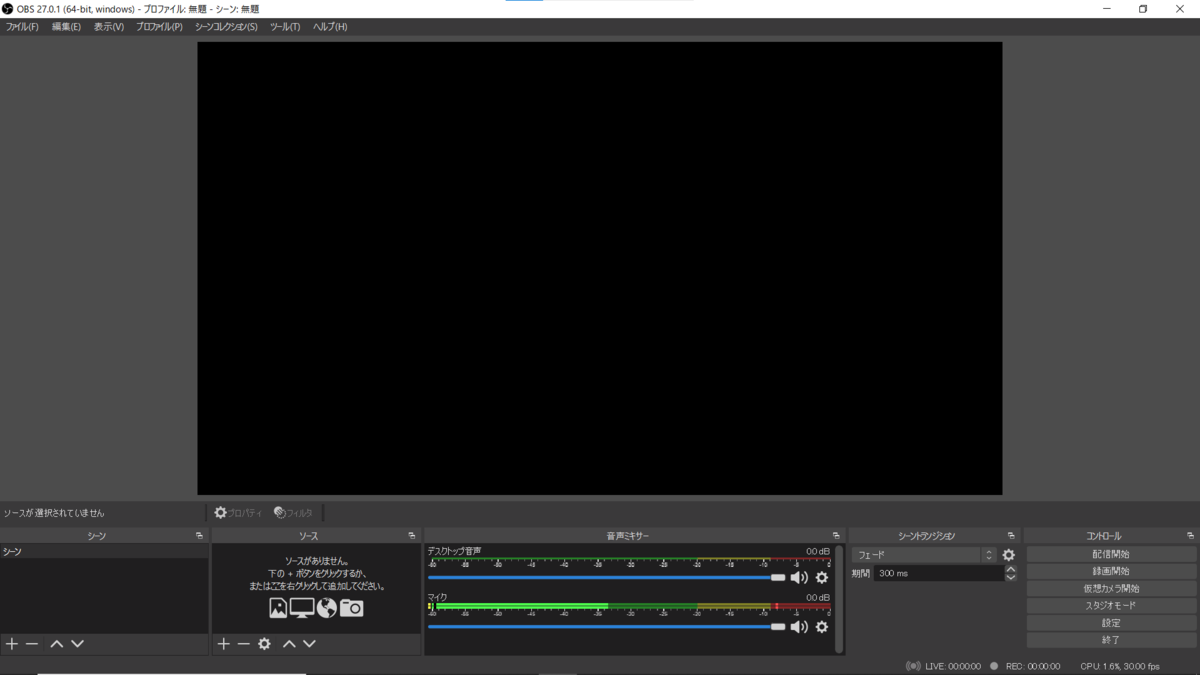
Task: Mute デスクトップ音声 speaker toggle
Action: coord(799,578)
